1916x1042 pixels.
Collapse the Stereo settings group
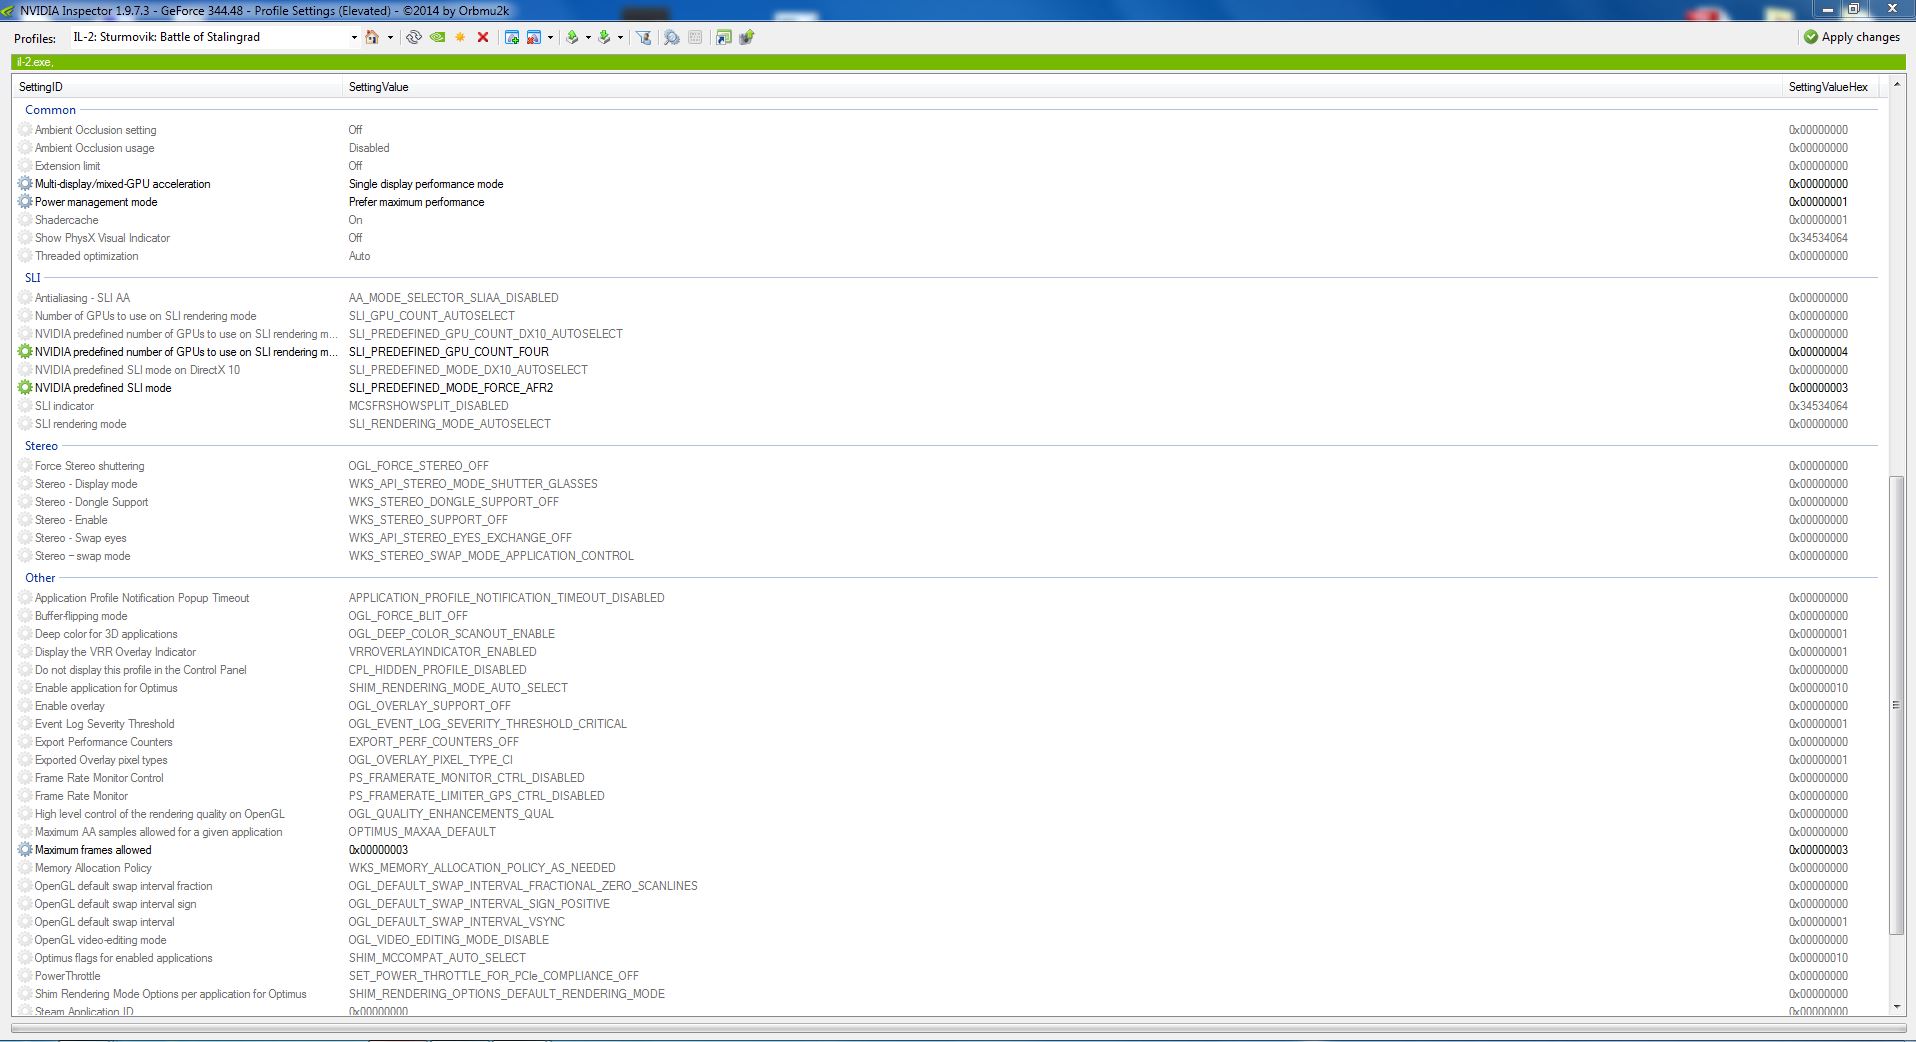click(41, 446)
